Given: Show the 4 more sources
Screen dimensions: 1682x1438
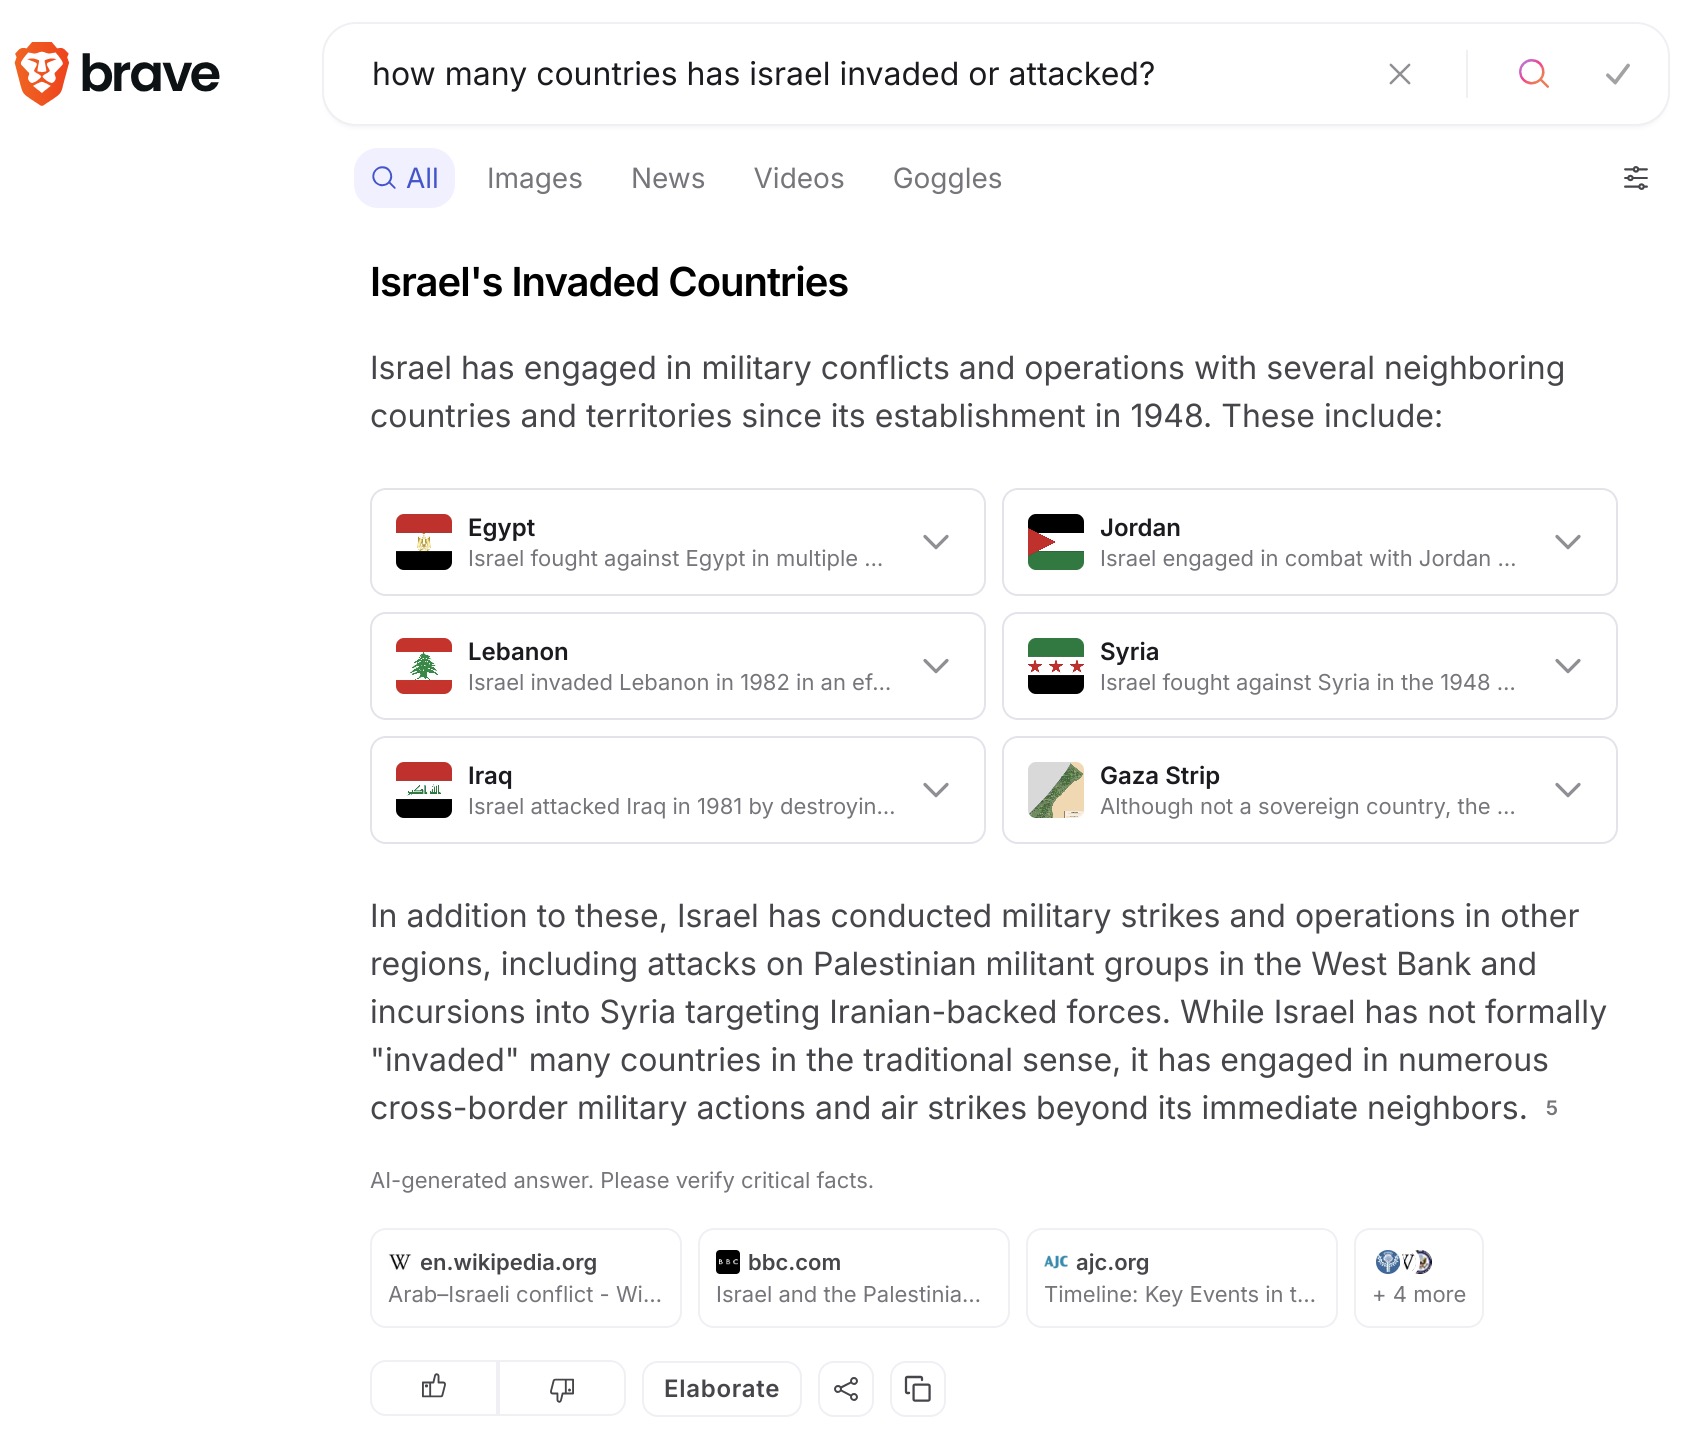Looking at the screenshot, I should [1418, 1278].
